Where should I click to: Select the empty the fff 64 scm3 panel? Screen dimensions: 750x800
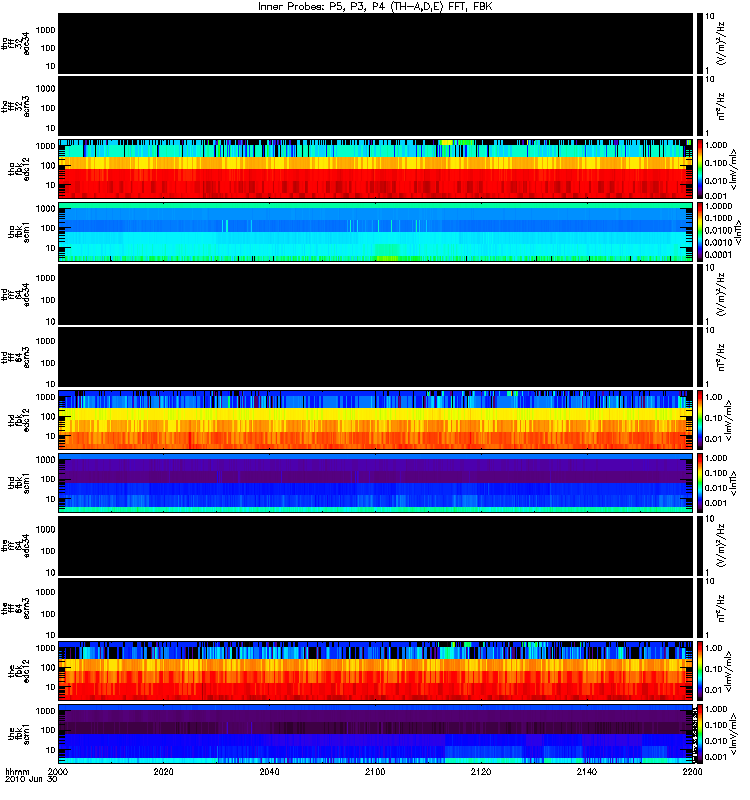(376, 608)
